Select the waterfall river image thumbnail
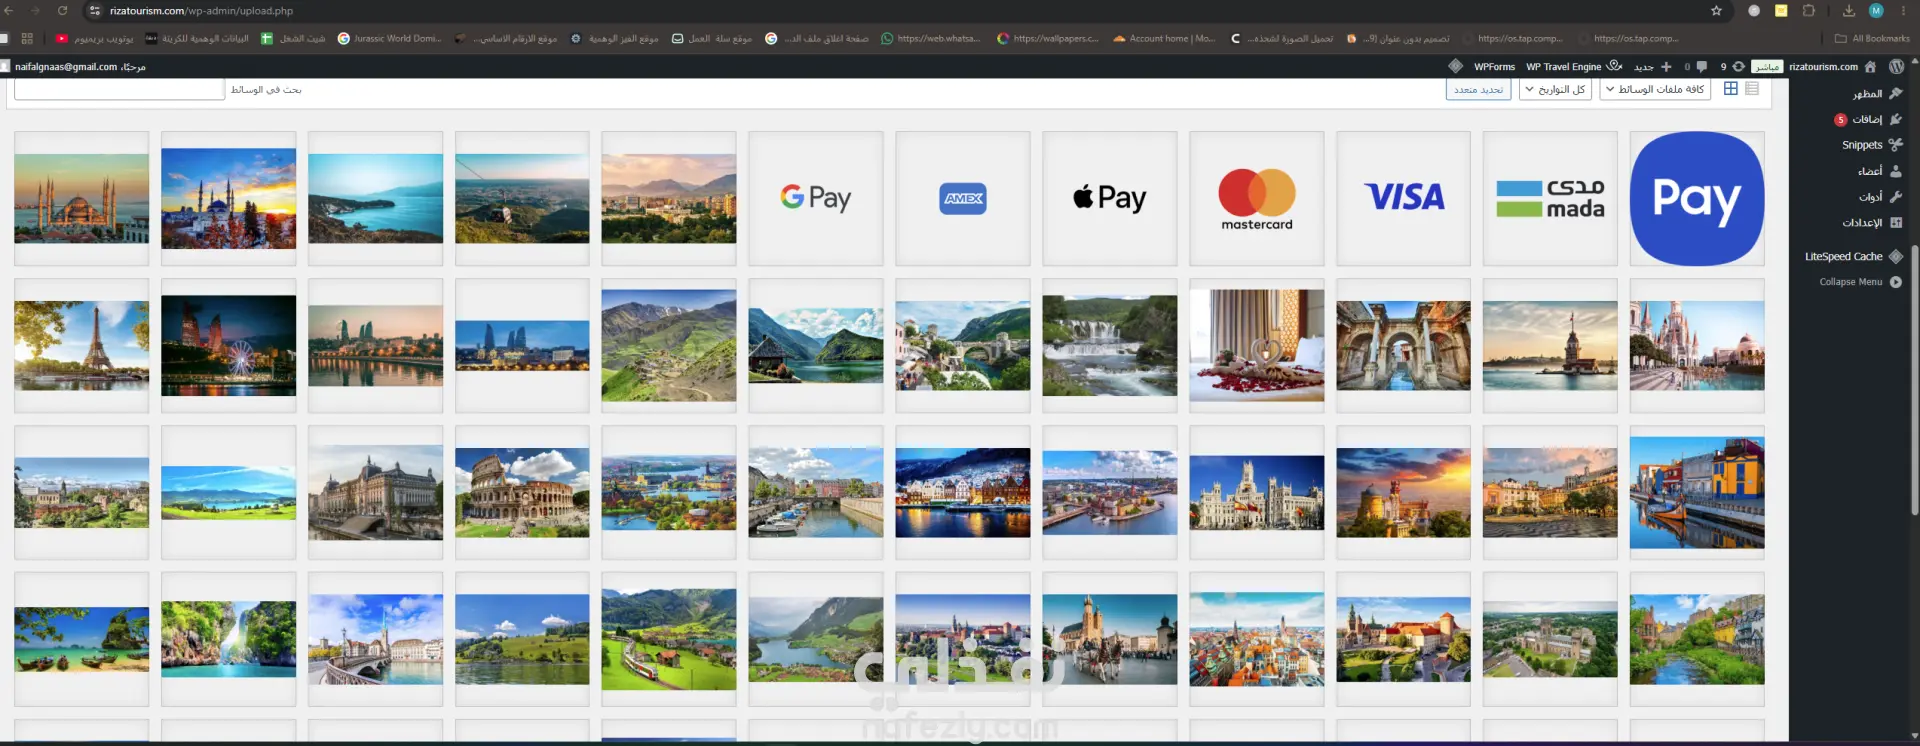This screenshot has height=746, width=1920. pos(1110,345)
